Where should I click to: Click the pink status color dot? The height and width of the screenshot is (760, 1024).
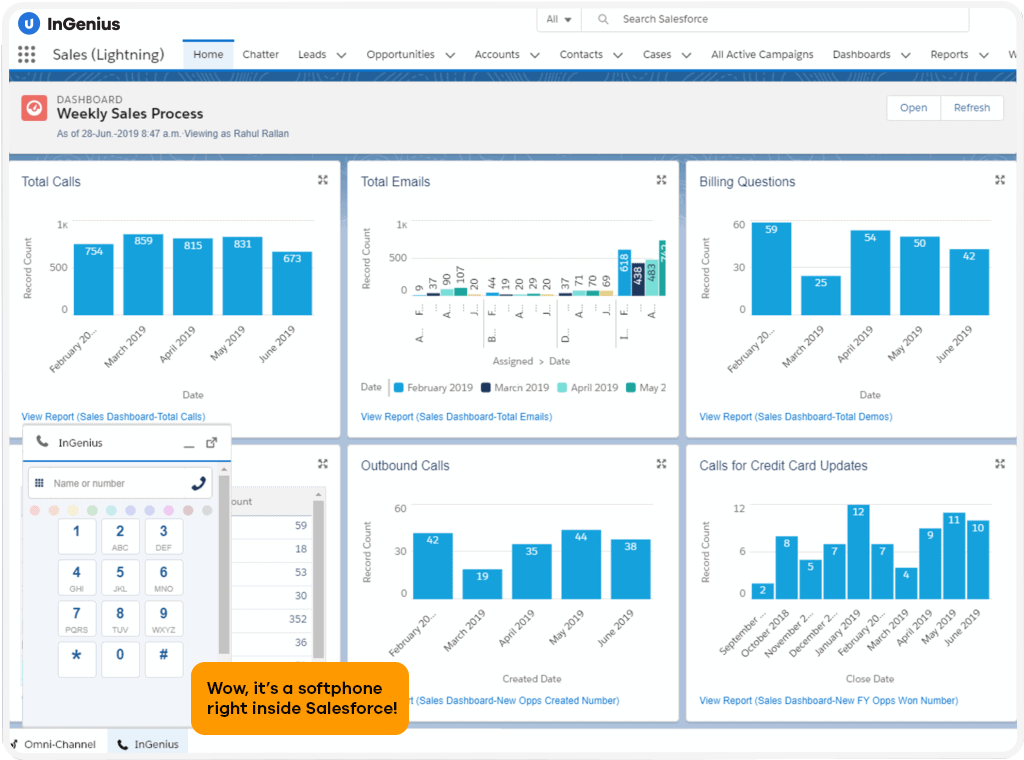coord(169,510)
